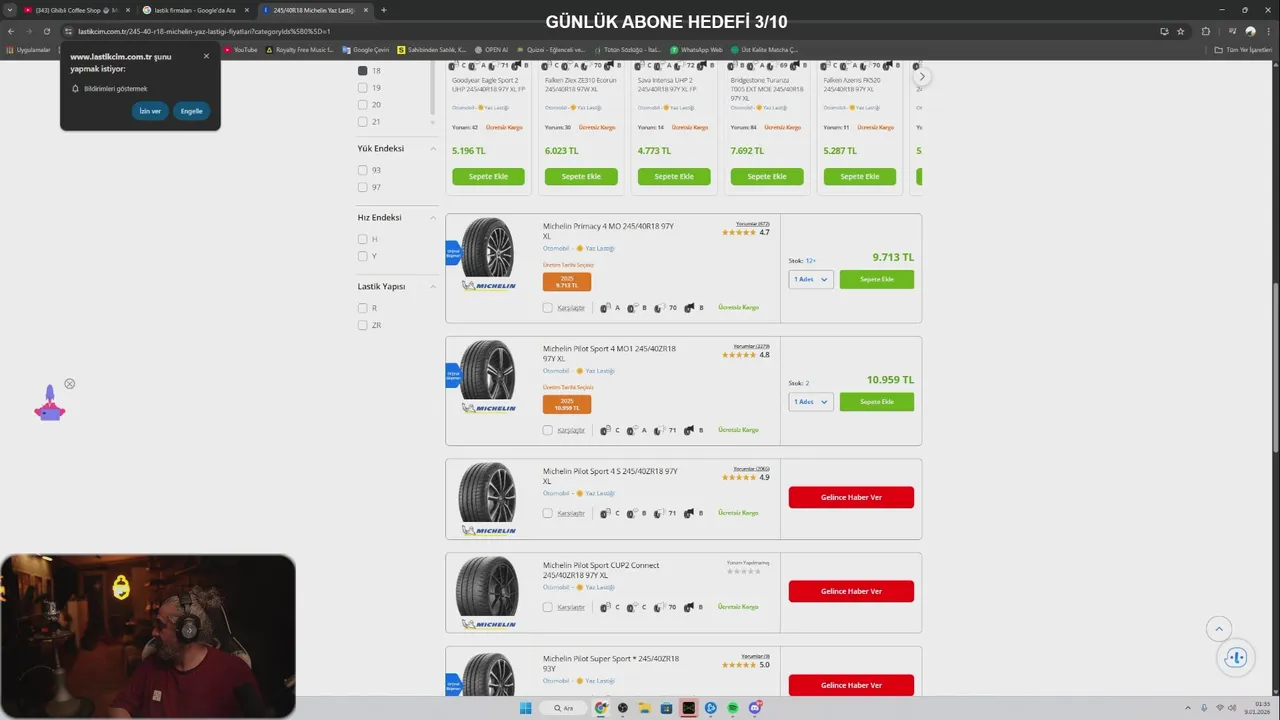Image resolution: width=1280 pixels, height=720 pixels.
Task: Collapse the Hız Endeksi filter section
Action: [x=433, y=218]
